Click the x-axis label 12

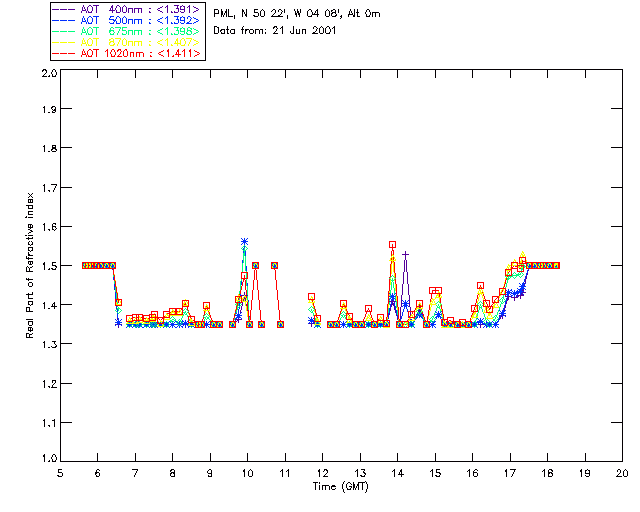pyautogui.click(x=322, y=474)
